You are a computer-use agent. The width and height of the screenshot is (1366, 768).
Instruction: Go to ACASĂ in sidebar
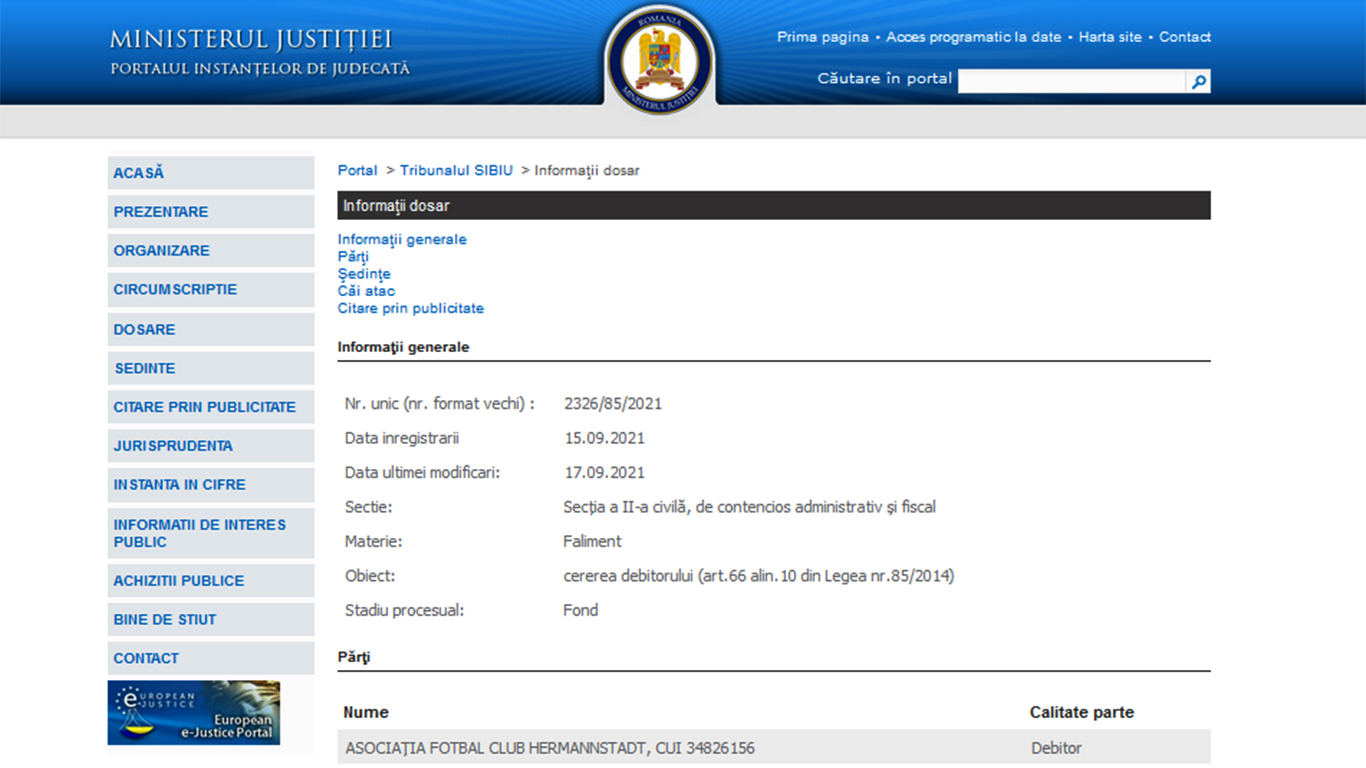(211, 173)
